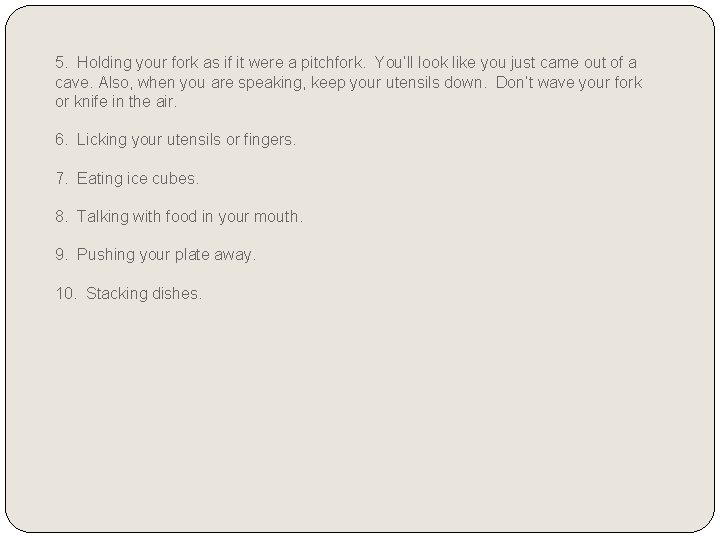Click the word 'mouth' in item 8
Screen dimensions: 720x540
(x=278, y=216)
